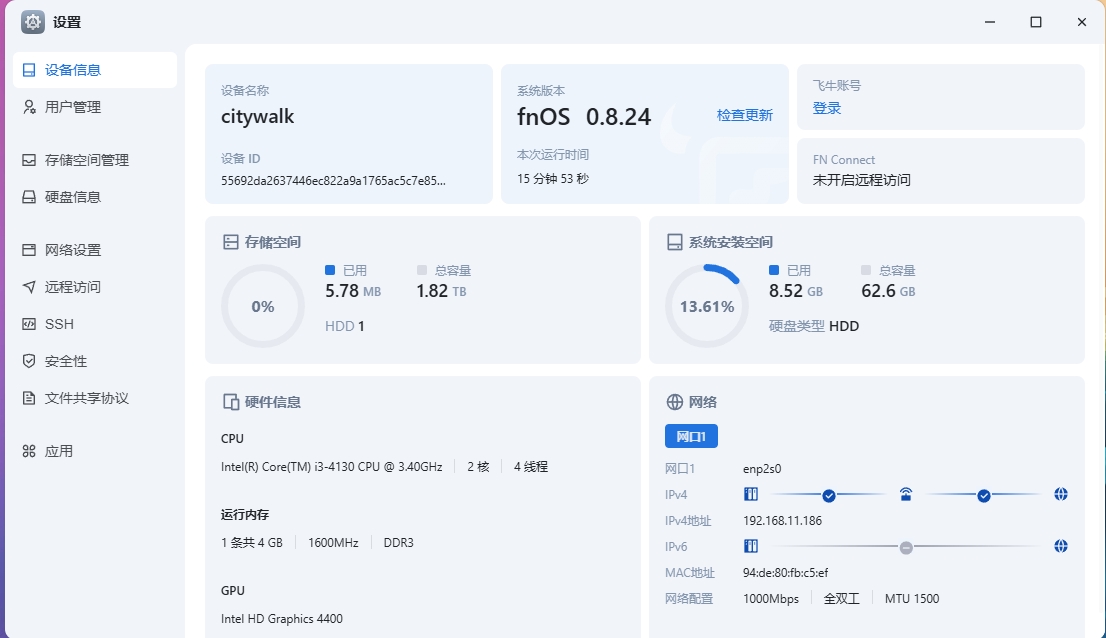Click the FN Connect 未开启远程访问 card
This screenshot has height=638, width=1106.
(x=940, y=171)
